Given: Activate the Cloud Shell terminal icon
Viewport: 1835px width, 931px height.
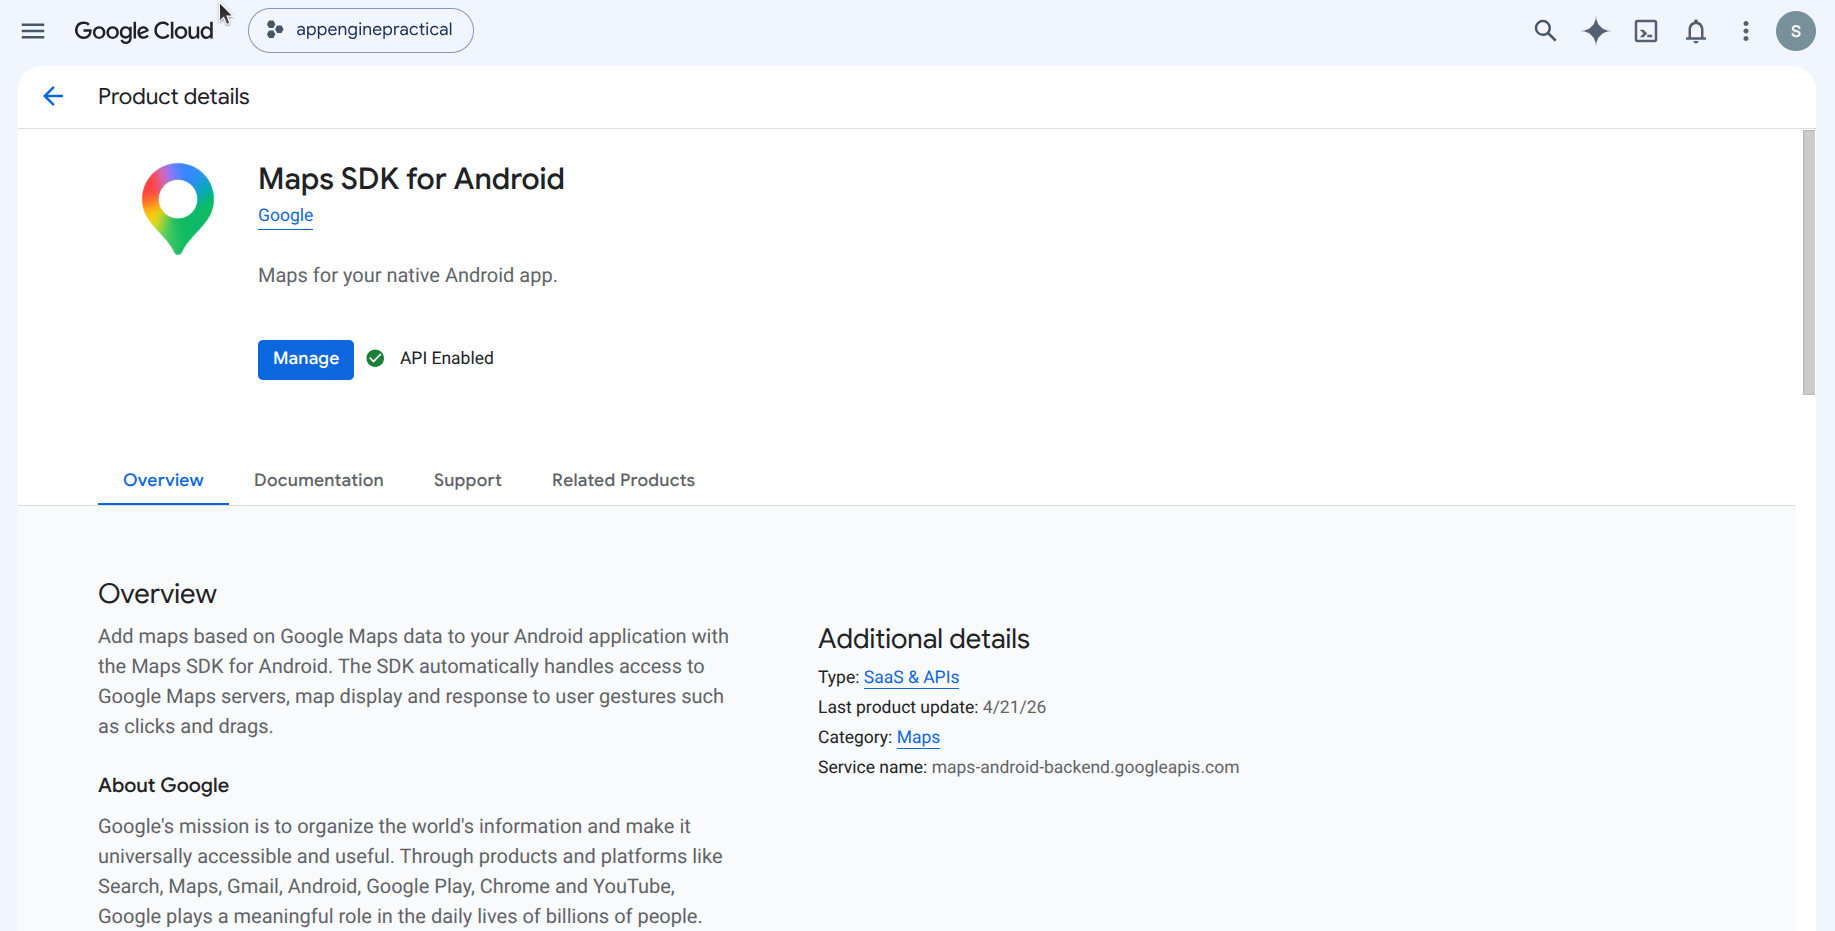Looking at the screenshot, I should click(1646, 31).
